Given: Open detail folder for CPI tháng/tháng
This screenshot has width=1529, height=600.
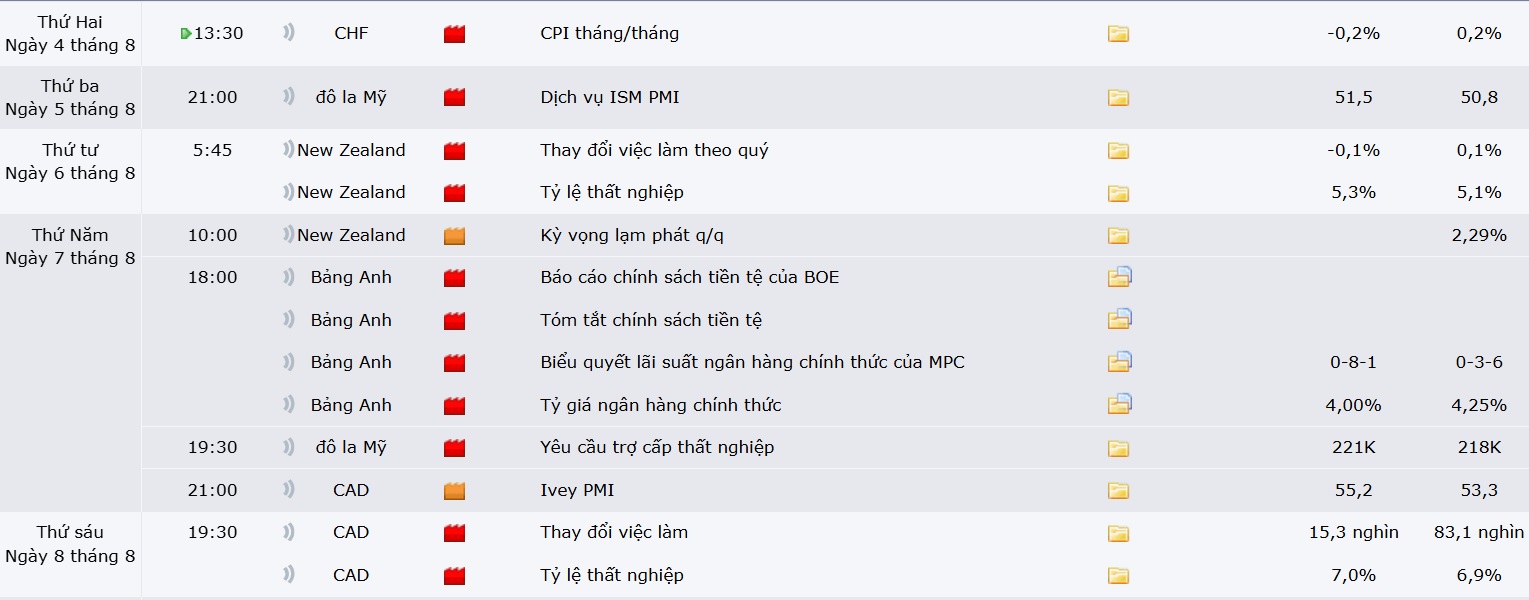Looking at the screenshot, I should click(1118, 34).
